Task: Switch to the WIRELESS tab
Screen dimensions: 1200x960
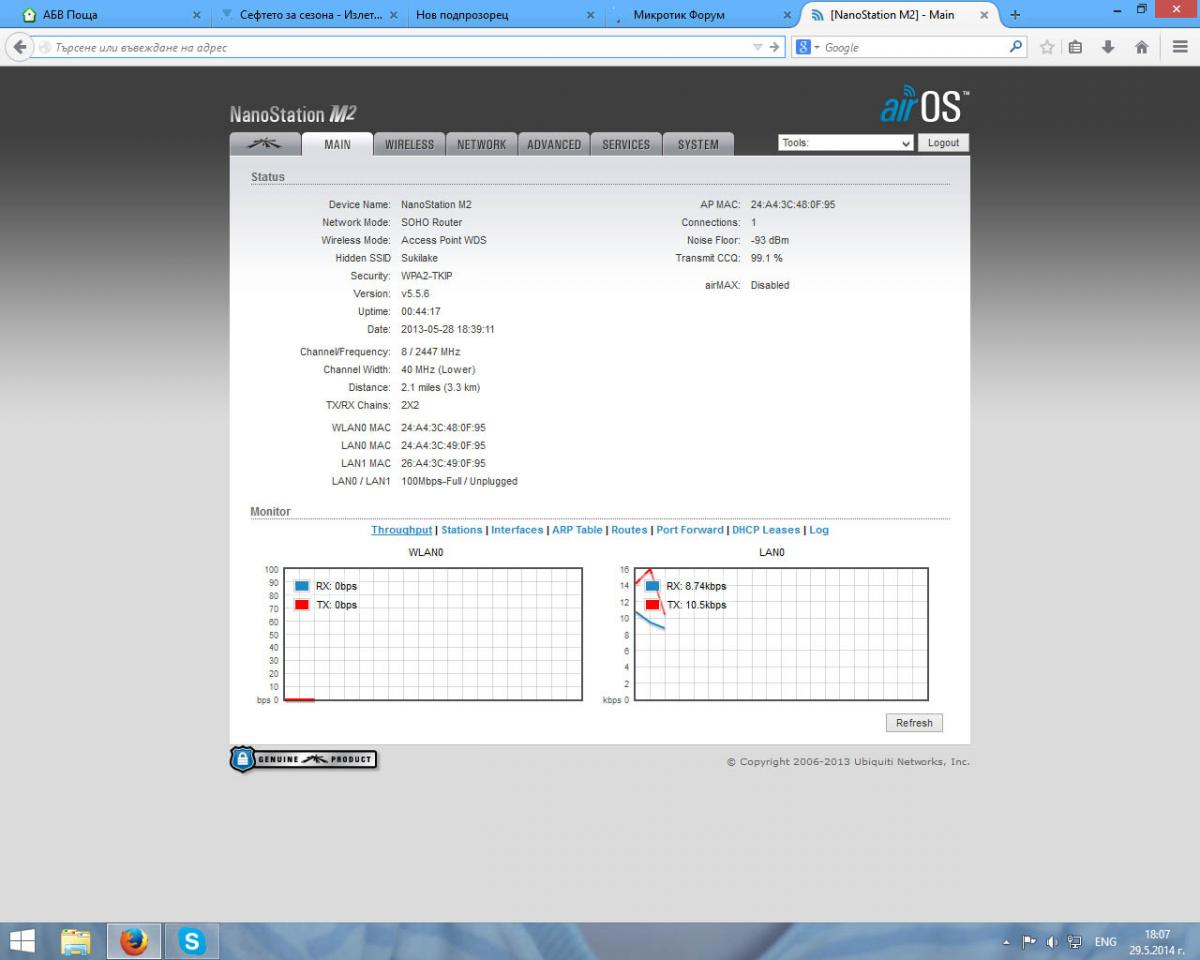Action: click(409, 144)
